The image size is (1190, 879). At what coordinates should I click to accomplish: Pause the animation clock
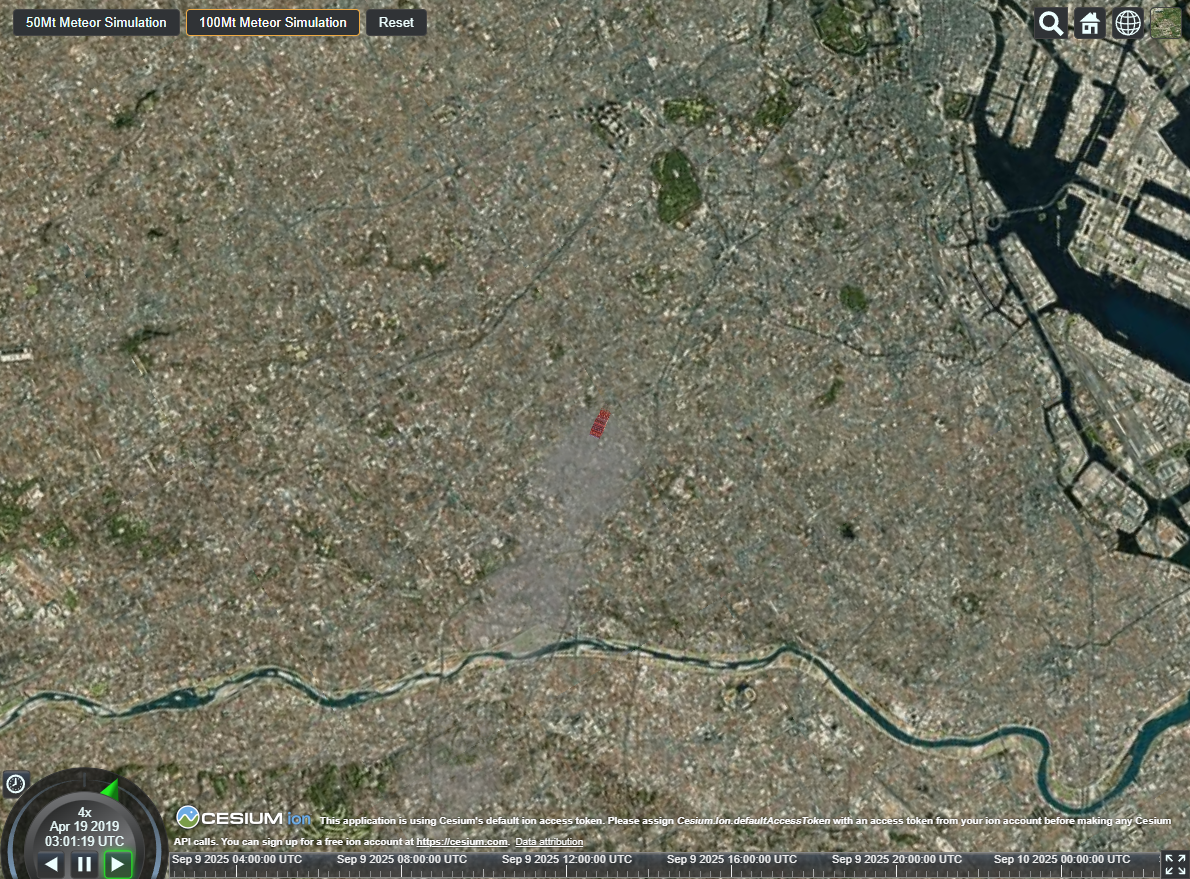coord(84,864)
